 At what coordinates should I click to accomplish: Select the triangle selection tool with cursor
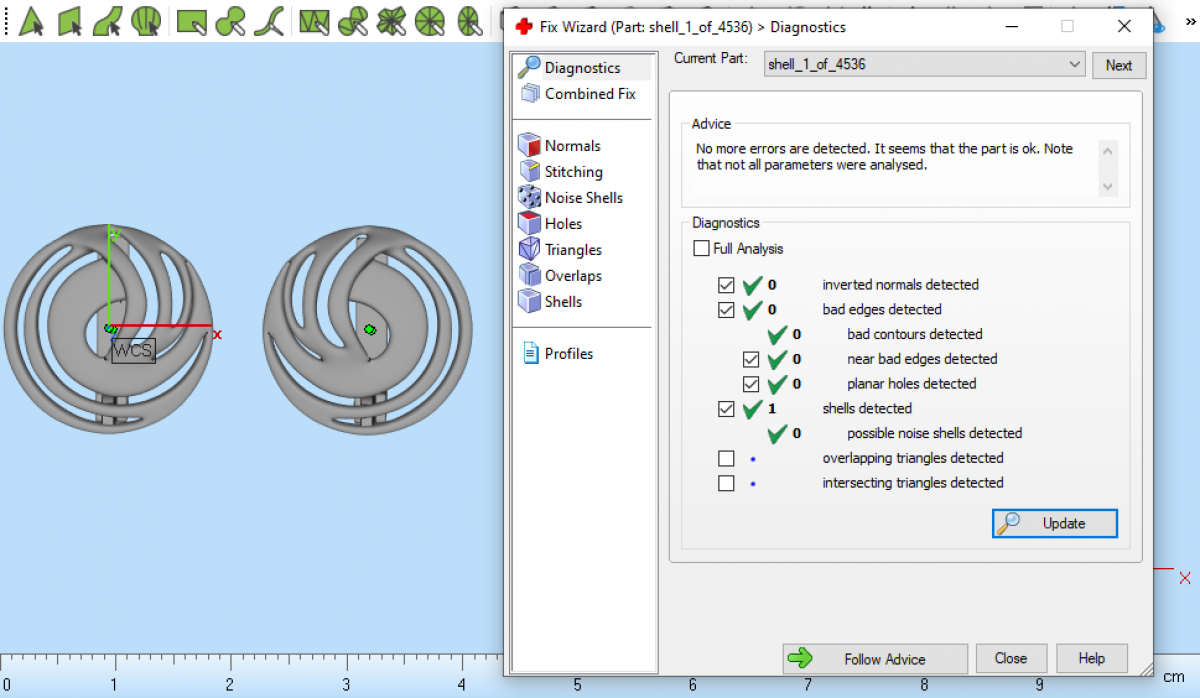pos(31,21)
